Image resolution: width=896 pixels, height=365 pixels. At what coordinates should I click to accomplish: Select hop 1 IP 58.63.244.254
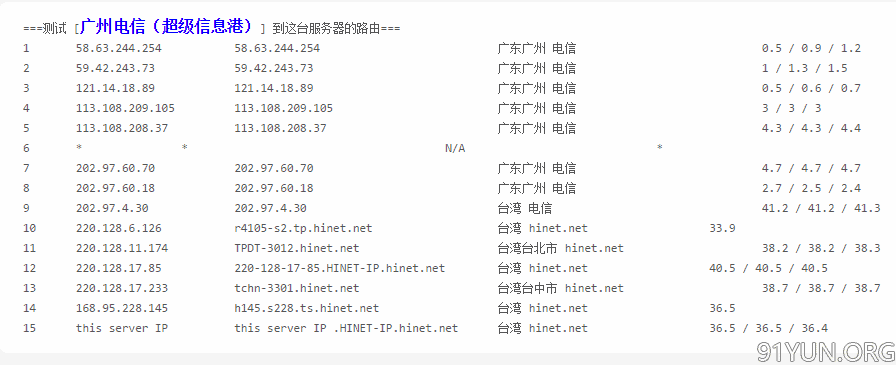[x=119, y=49]
